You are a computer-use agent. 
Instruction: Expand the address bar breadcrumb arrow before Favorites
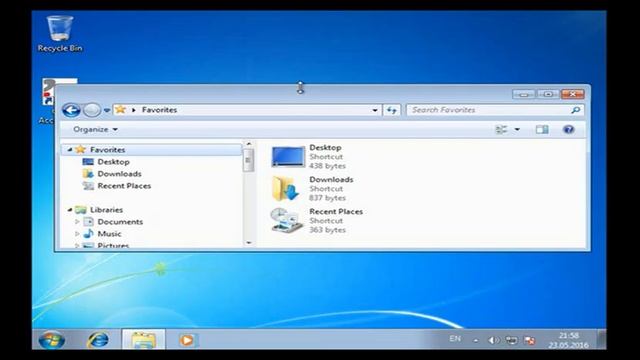(x=133, y=110)
